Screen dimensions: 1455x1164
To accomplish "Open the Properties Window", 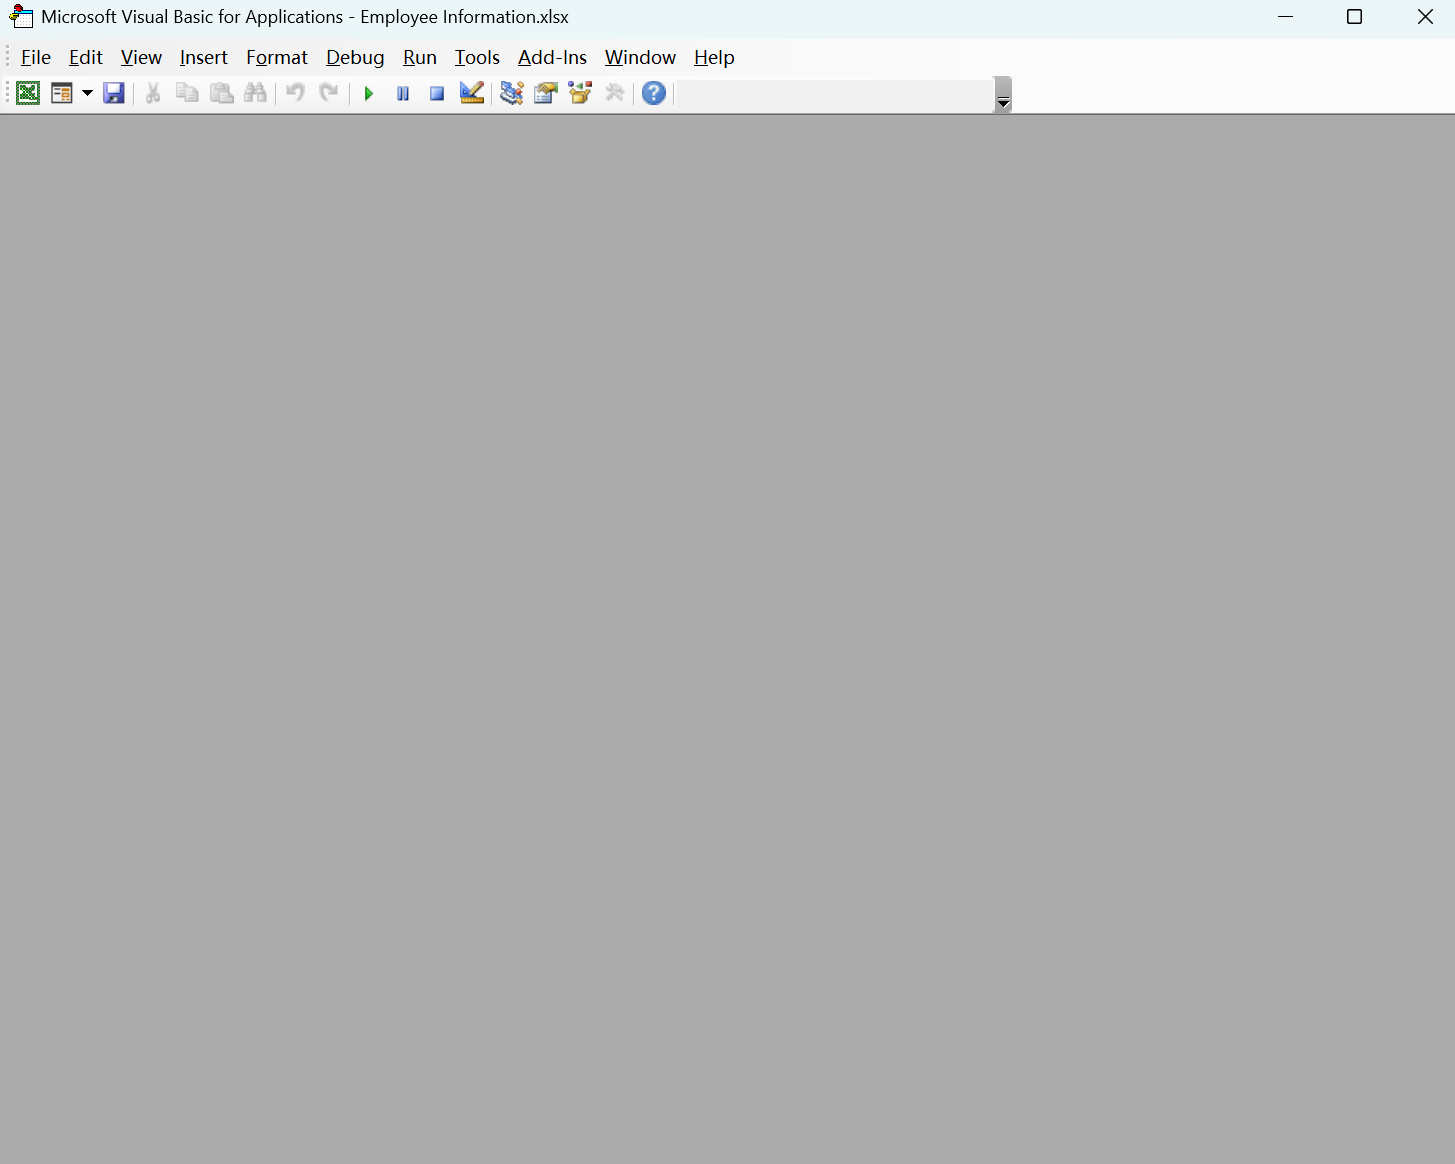I will coord(545,93).
